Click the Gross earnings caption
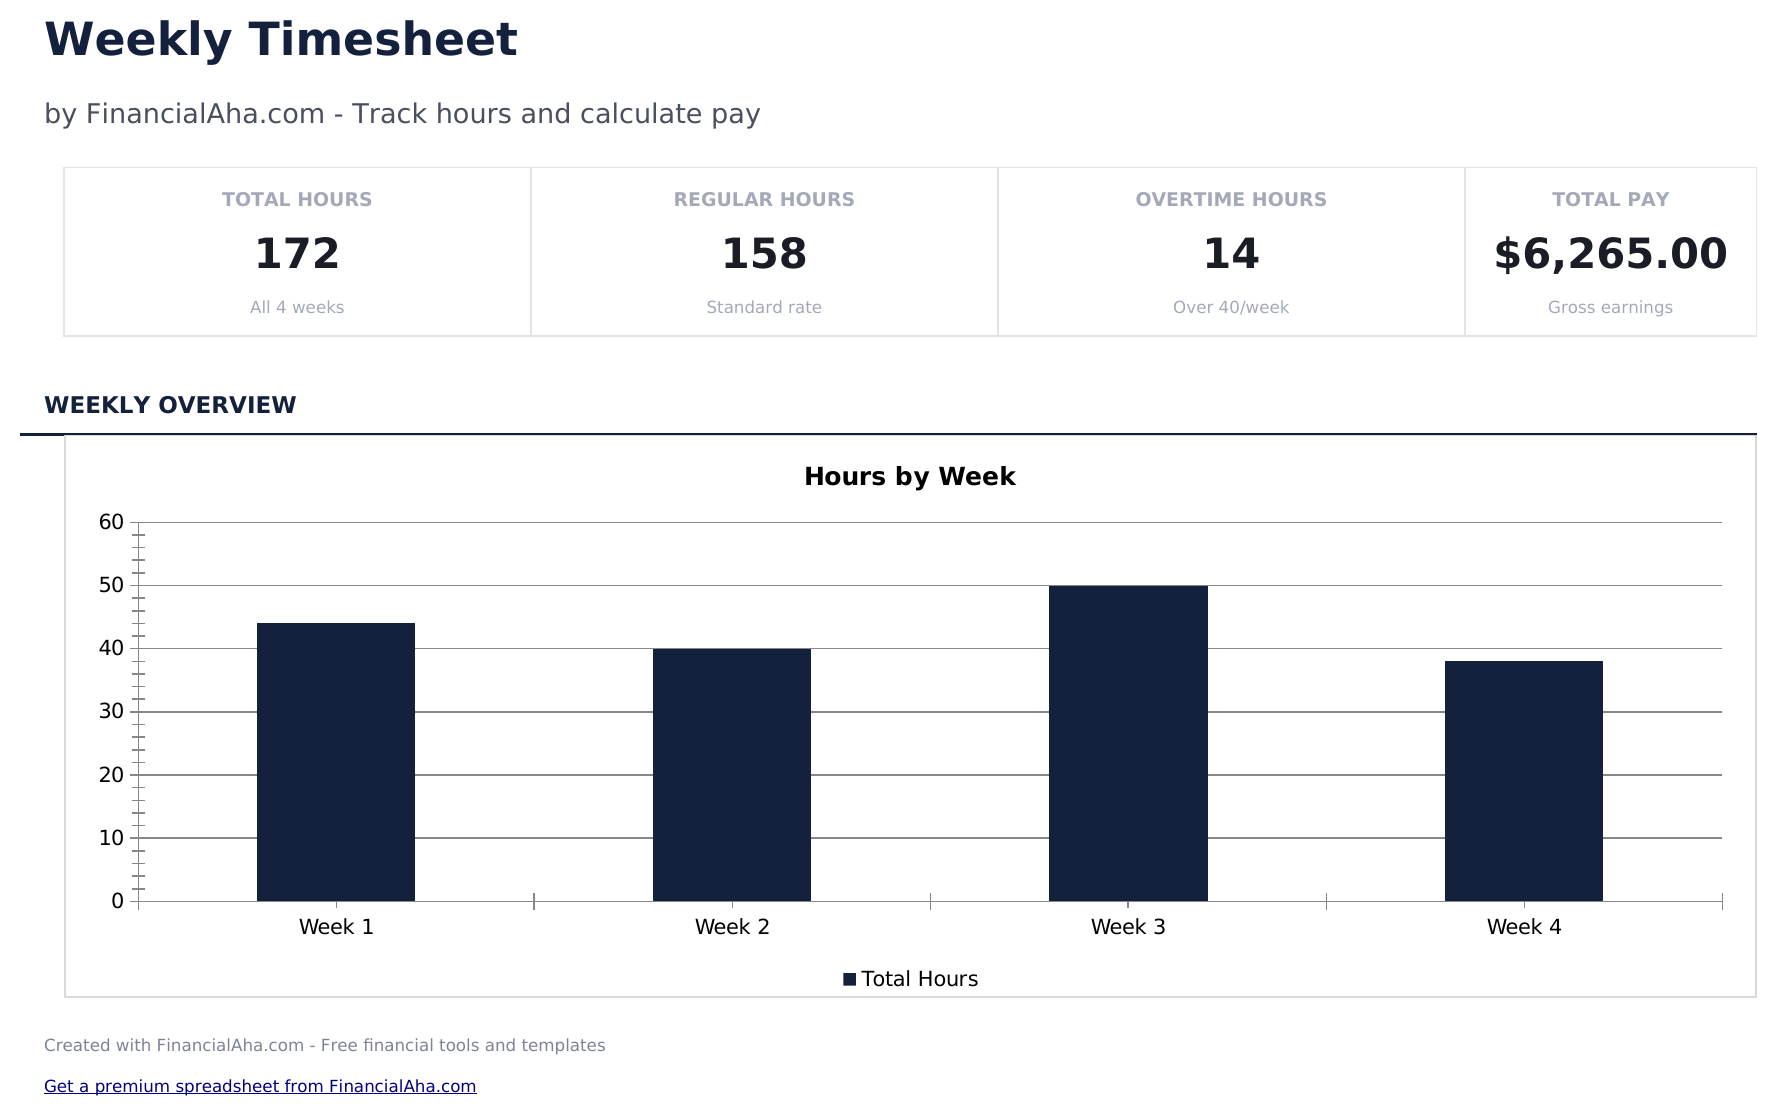 click(x=1610, y=308)
